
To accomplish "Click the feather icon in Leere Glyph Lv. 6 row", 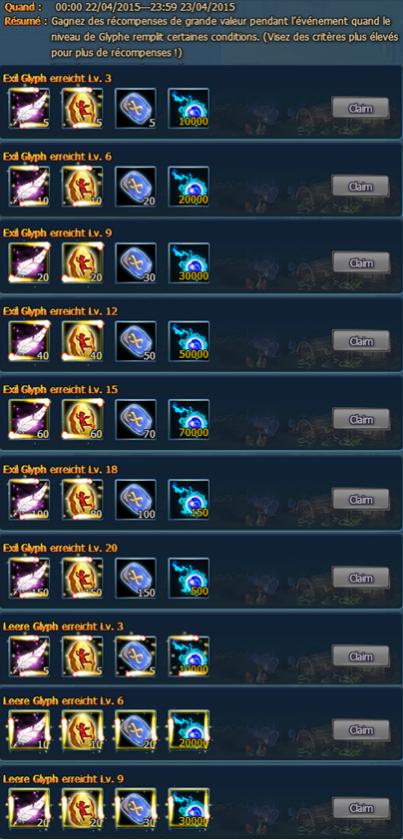I will click(x=29, y=730).
